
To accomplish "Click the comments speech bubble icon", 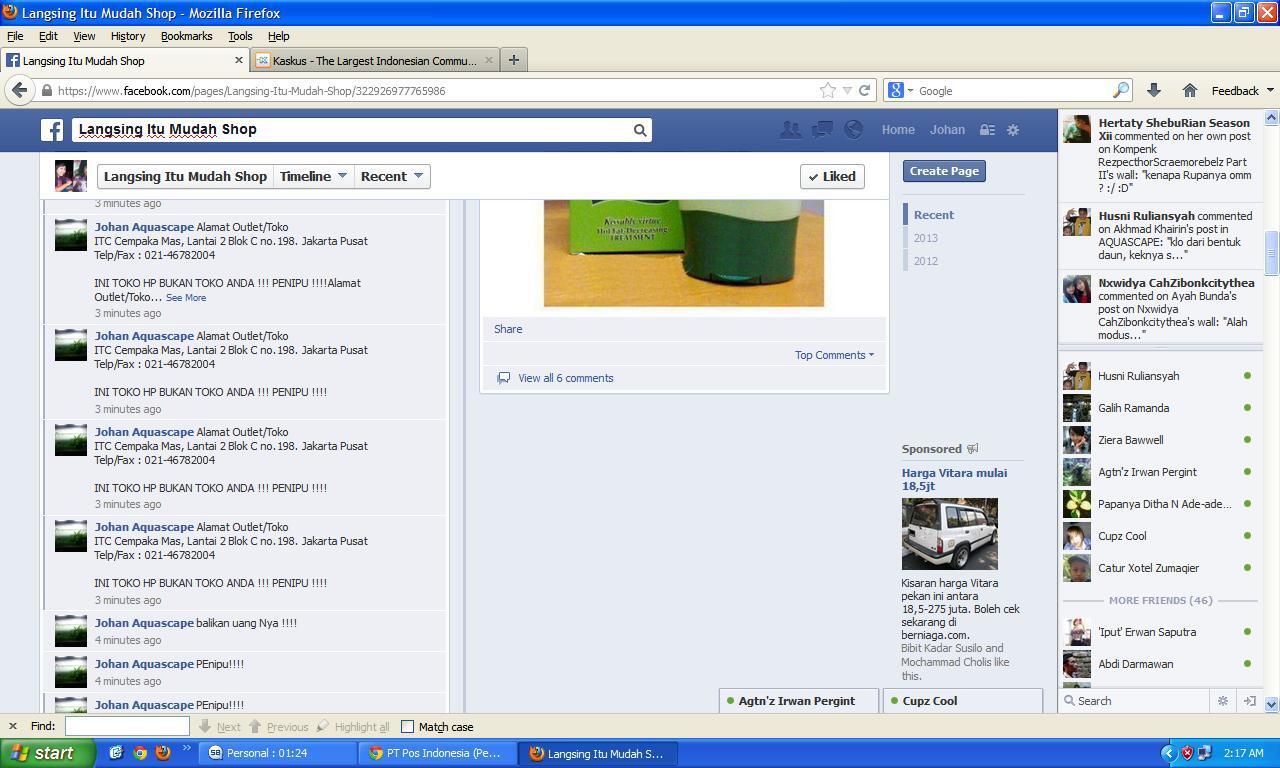I will pos(503,378).
